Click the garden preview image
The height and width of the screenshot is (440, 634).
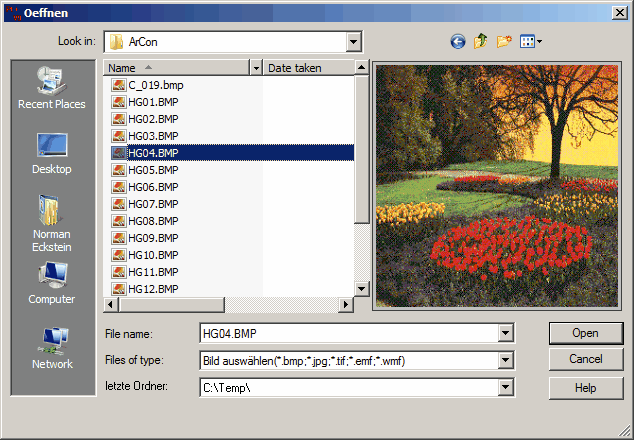click(497, 186)
